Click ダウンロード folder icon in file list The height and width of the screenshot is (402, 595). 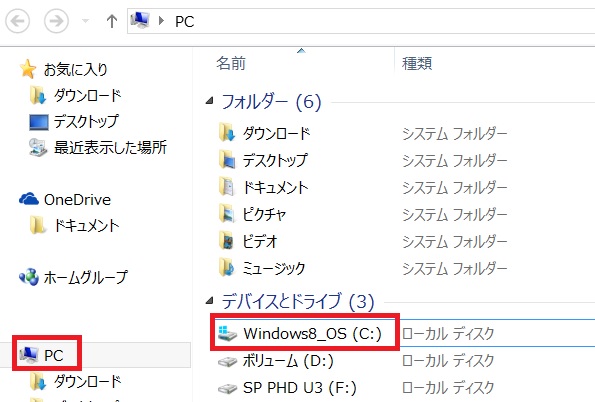(227, 132)
